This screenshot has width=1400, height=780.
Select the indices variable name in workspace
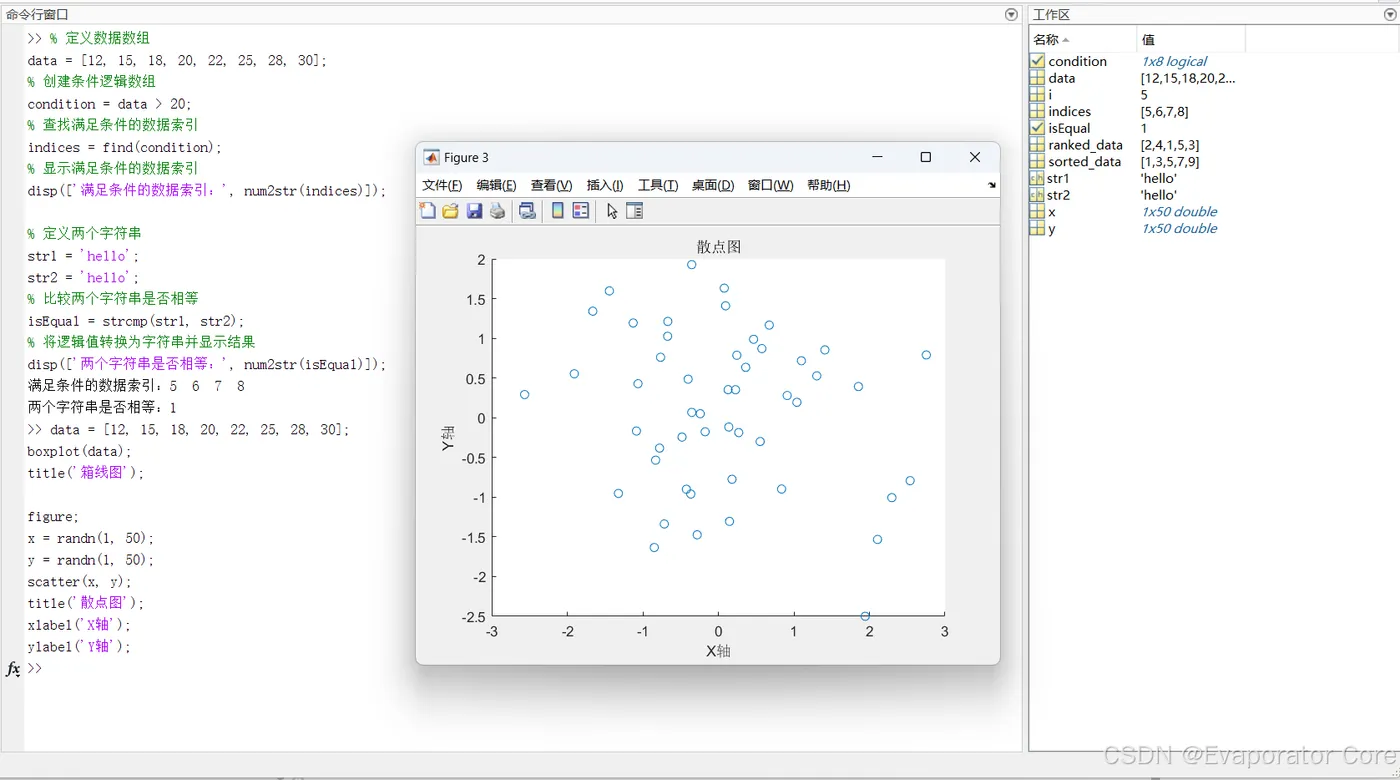tap(1070, 111)
